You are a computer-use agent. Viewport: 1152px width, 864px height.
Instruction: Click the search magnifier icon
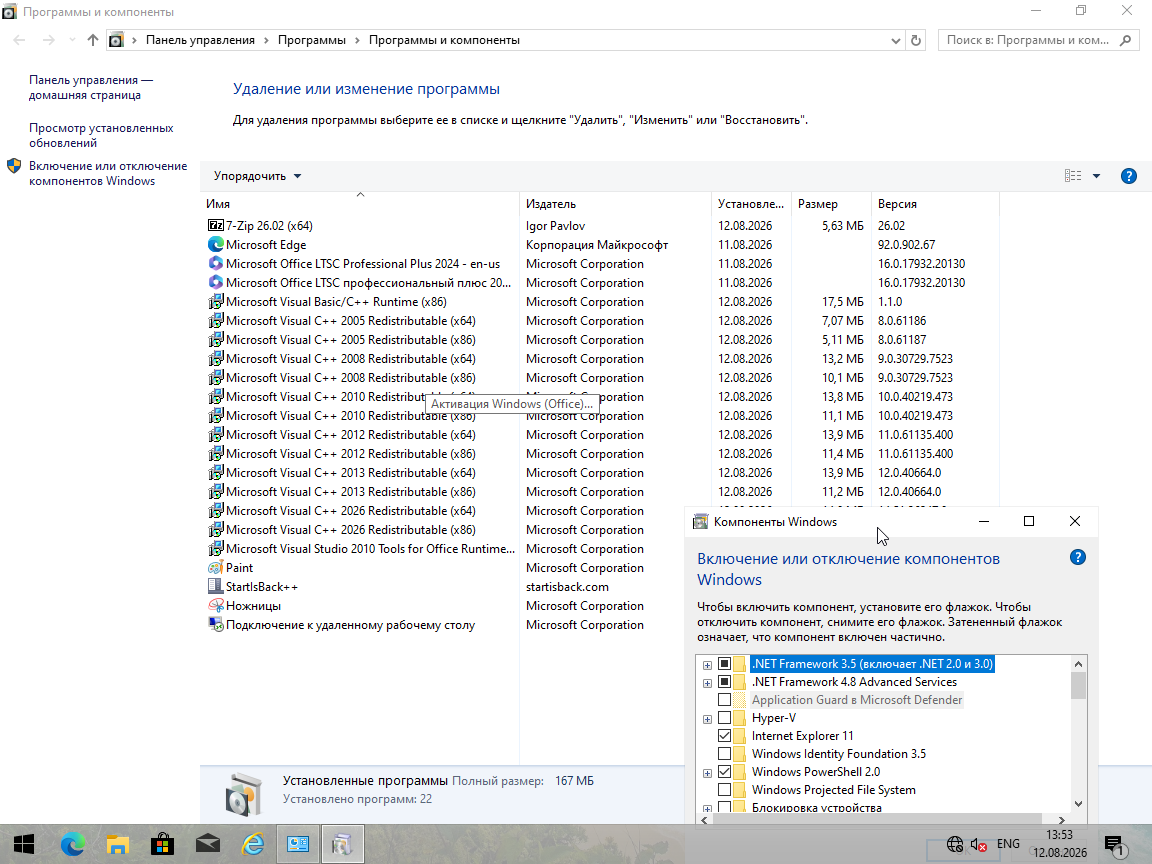(1126, 40)
